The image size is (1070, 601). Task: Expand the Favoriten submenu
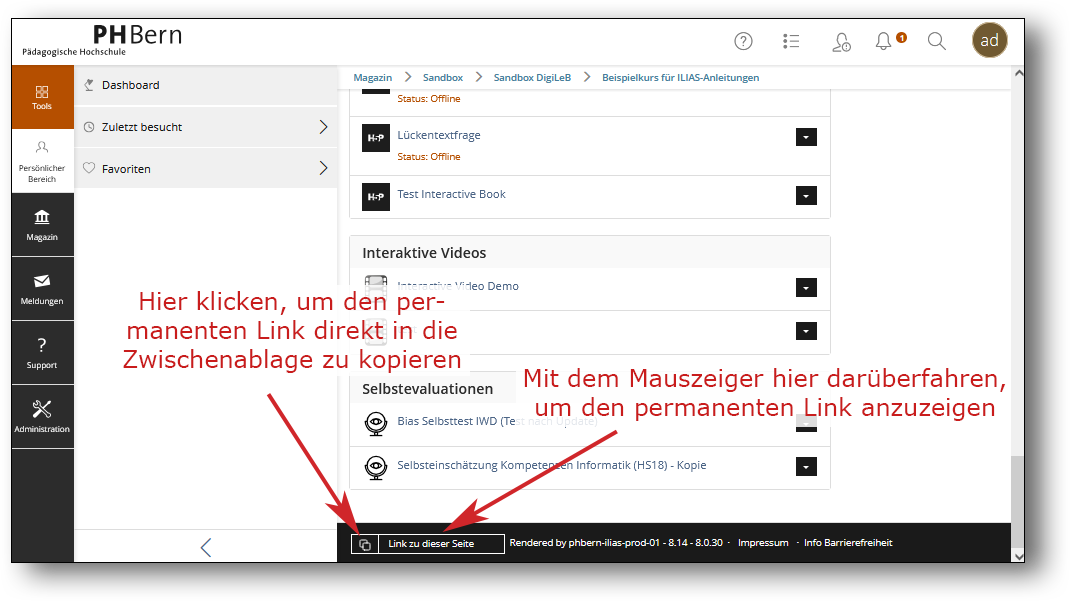pyautogui.click(x=322, y=168)
